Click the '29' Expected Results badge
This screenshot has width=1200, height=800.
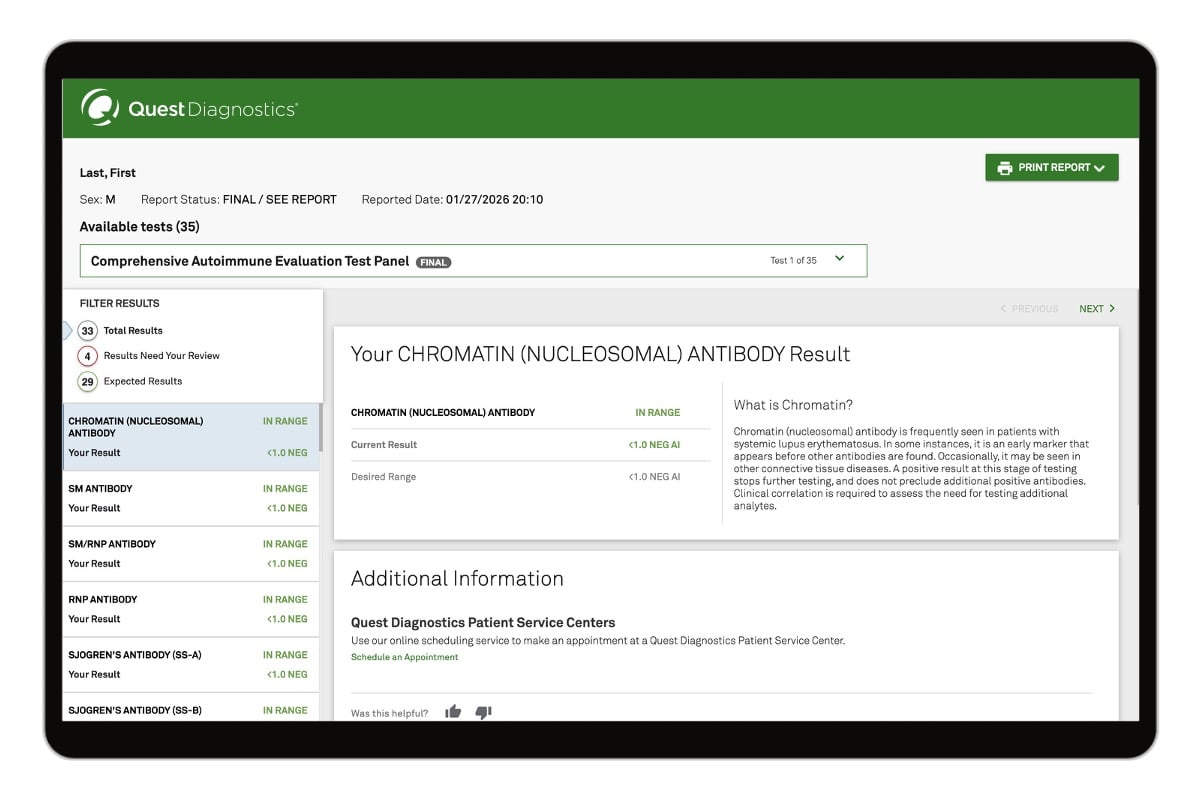87,381
